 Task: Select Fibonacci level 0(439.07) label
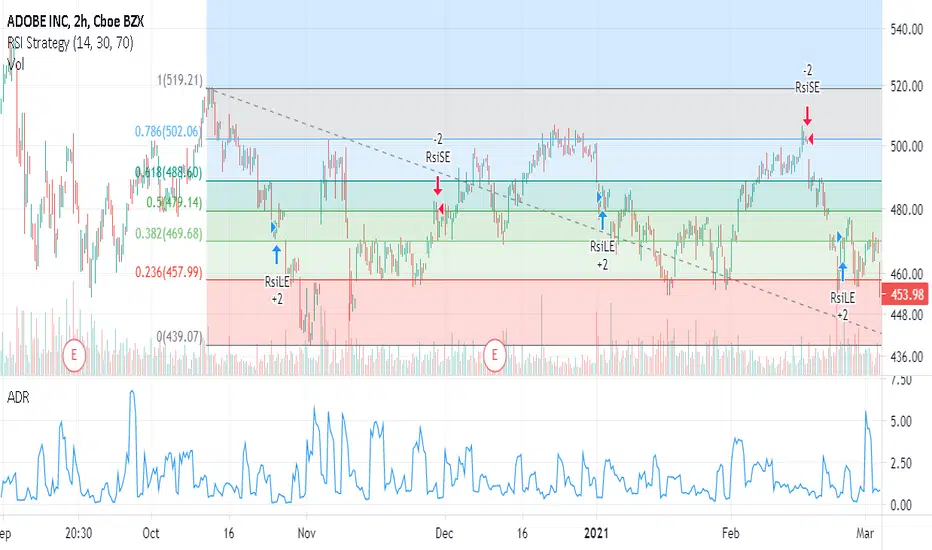[x=180, y=337]
